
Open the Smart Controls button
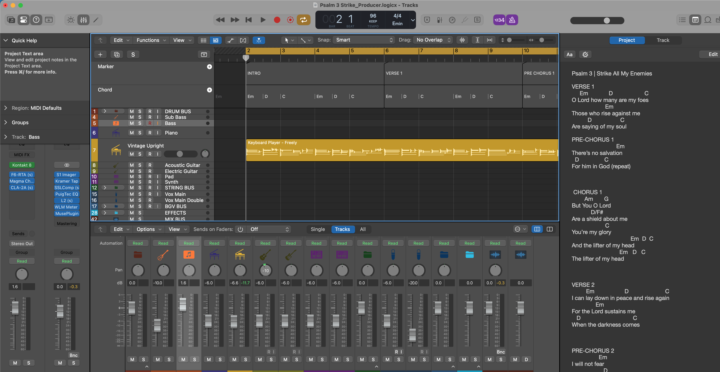coord(70,20)
